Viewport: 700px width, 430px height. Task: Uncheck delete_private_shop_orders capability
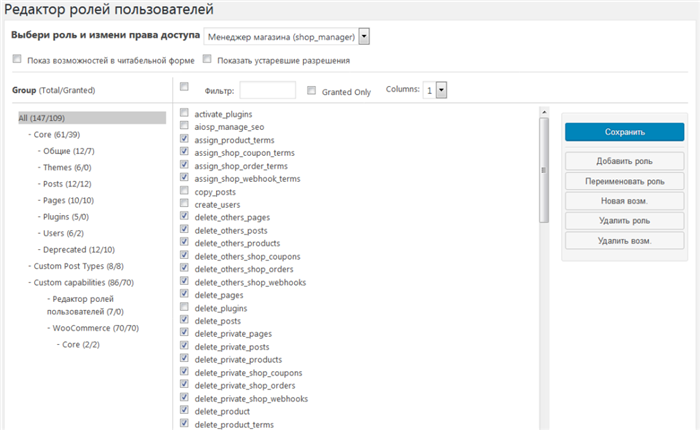tap(184, 384)
